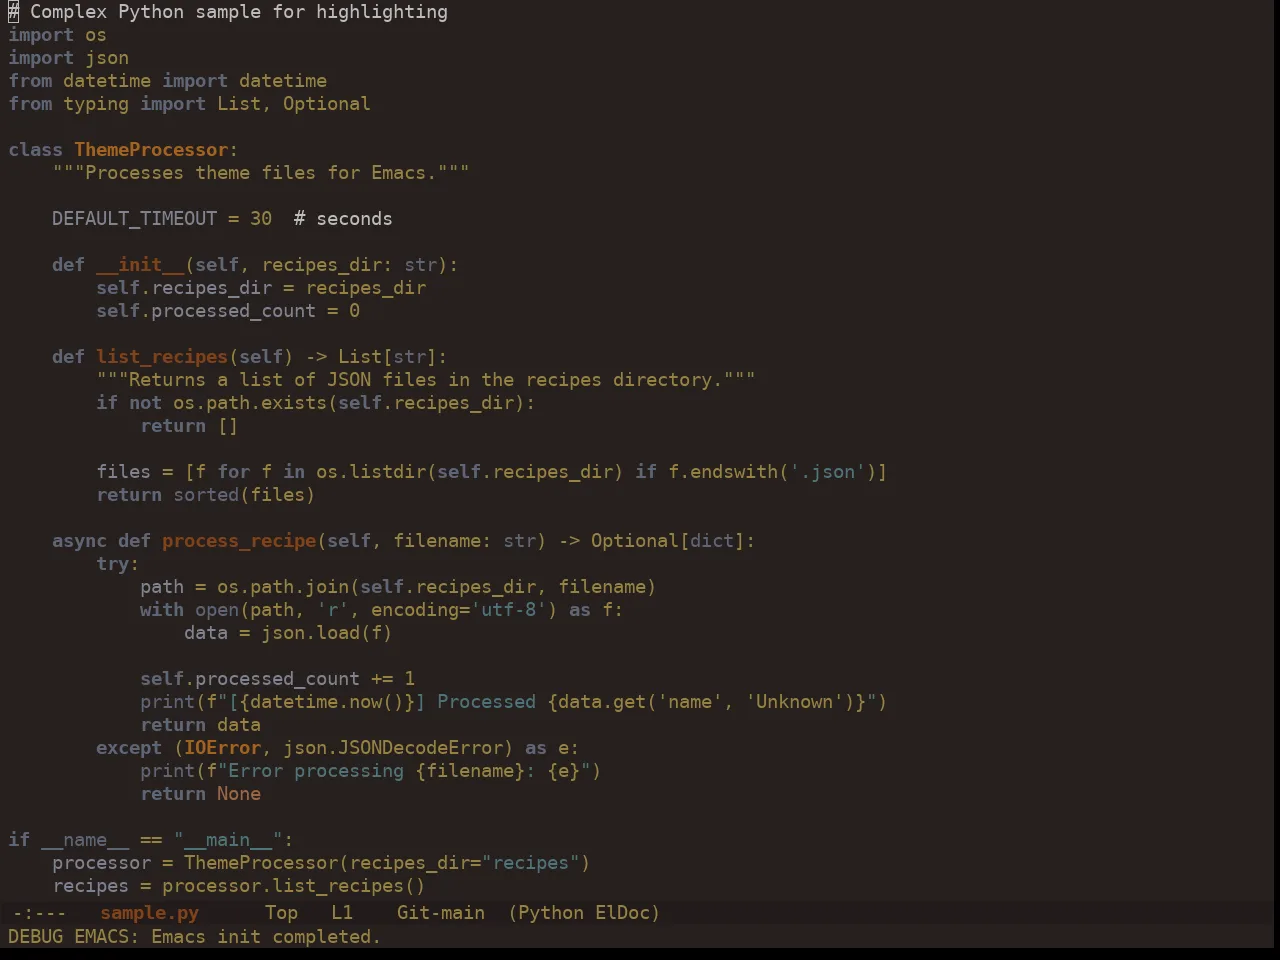Screen dimensions: 1280x960
Task: Click the 'with open(path' statement
Action: click(381, 610)
